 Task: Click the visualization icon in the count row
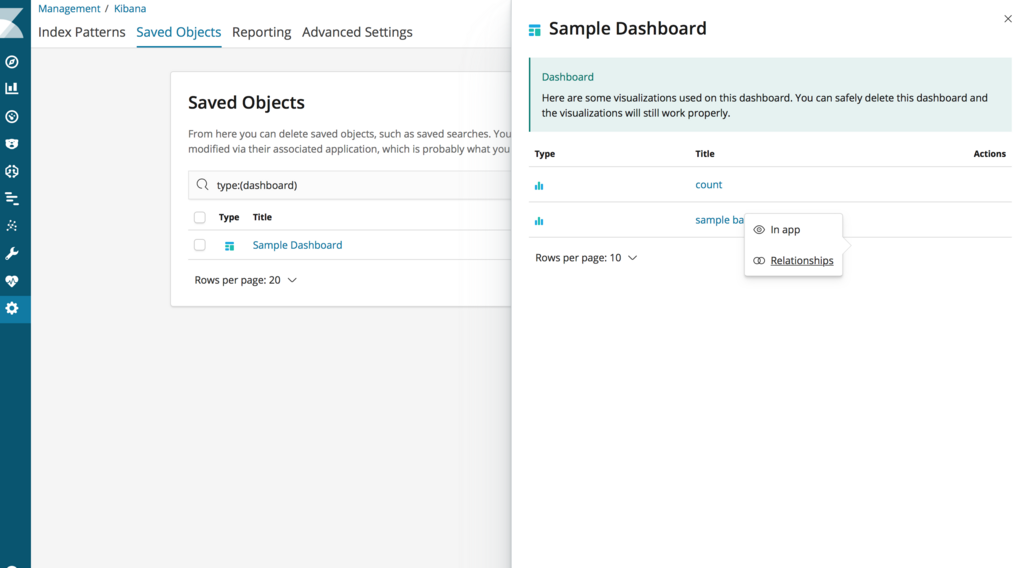pos(539,185)
